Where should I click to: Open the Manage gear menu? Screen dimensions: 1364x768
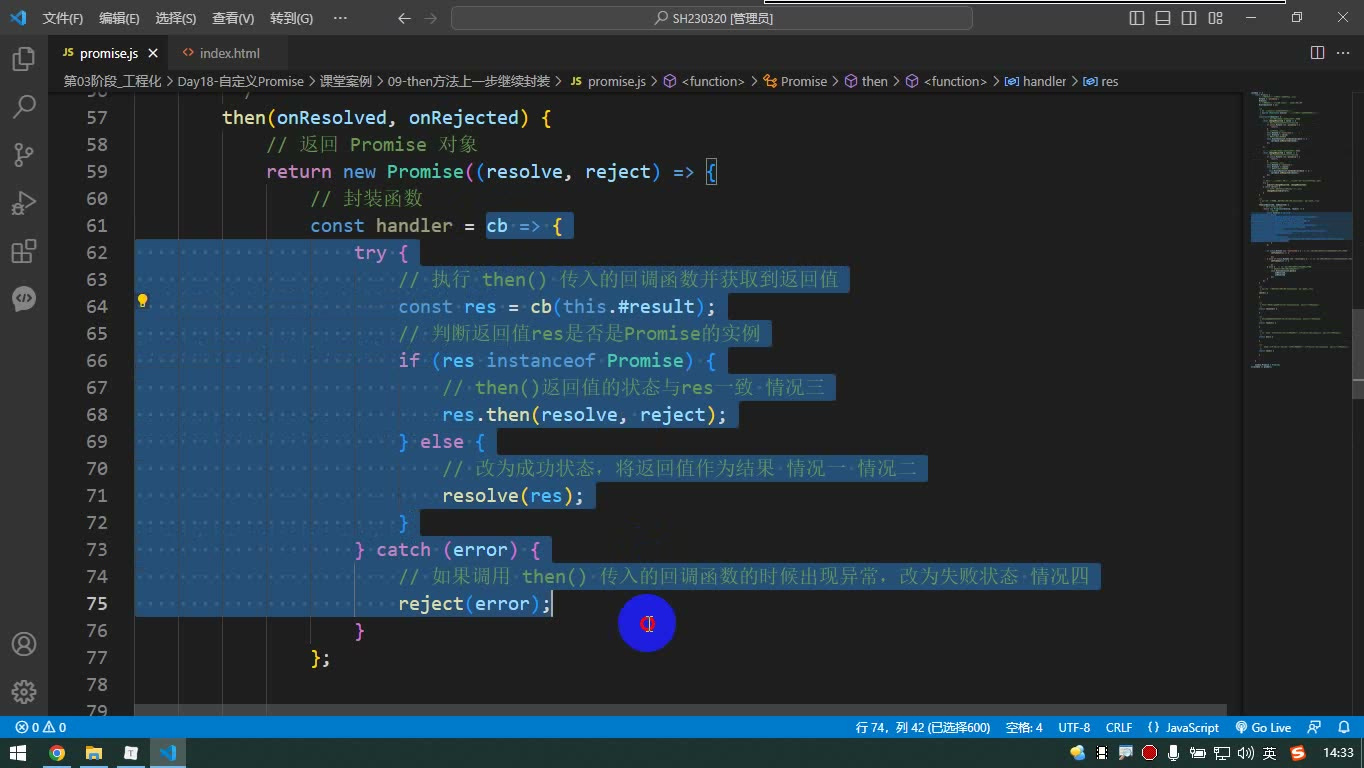(24, 691)
